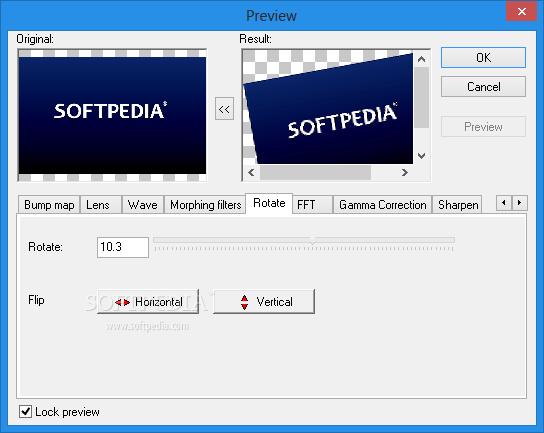Select the Sharpen tab

point(458,205)
